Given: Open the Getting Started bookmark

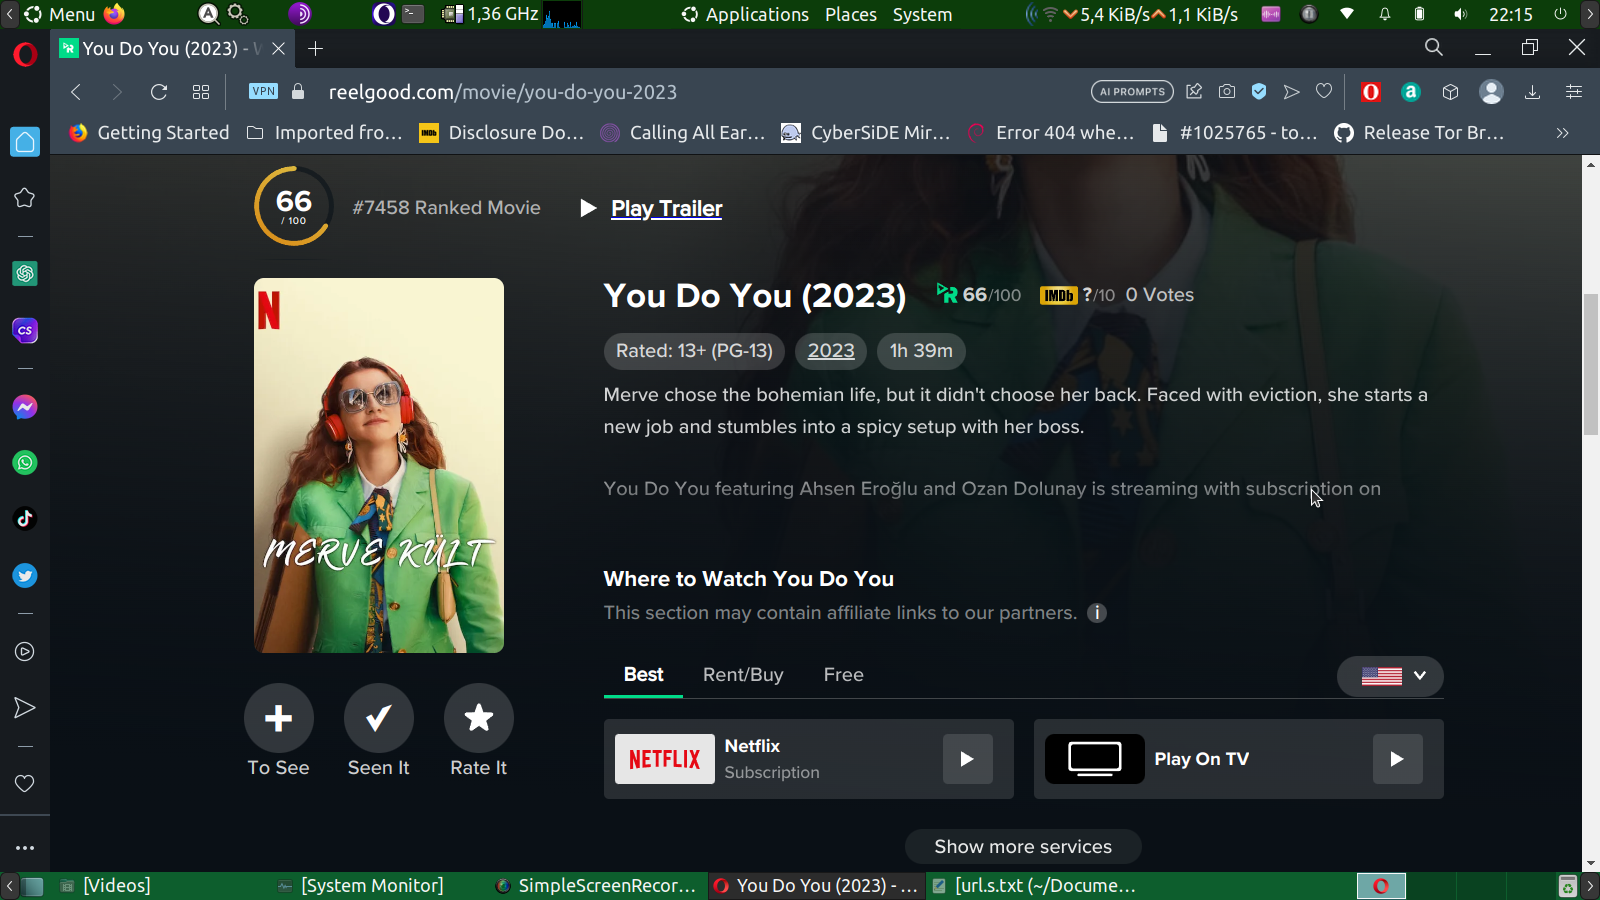Looking at the screenshot, I should [149, 133].
